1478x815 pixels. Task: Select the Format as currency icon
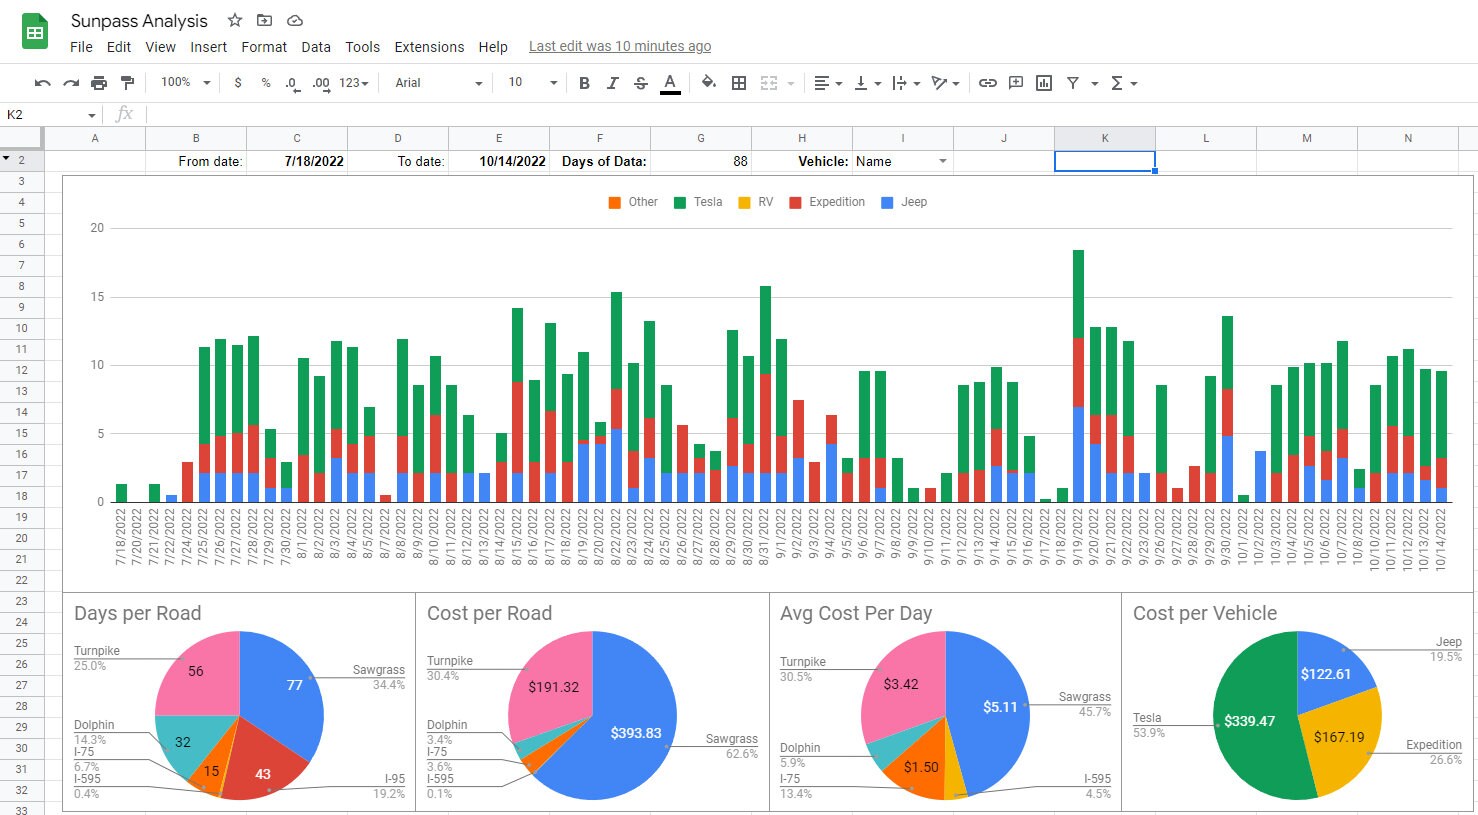[238, 83]
